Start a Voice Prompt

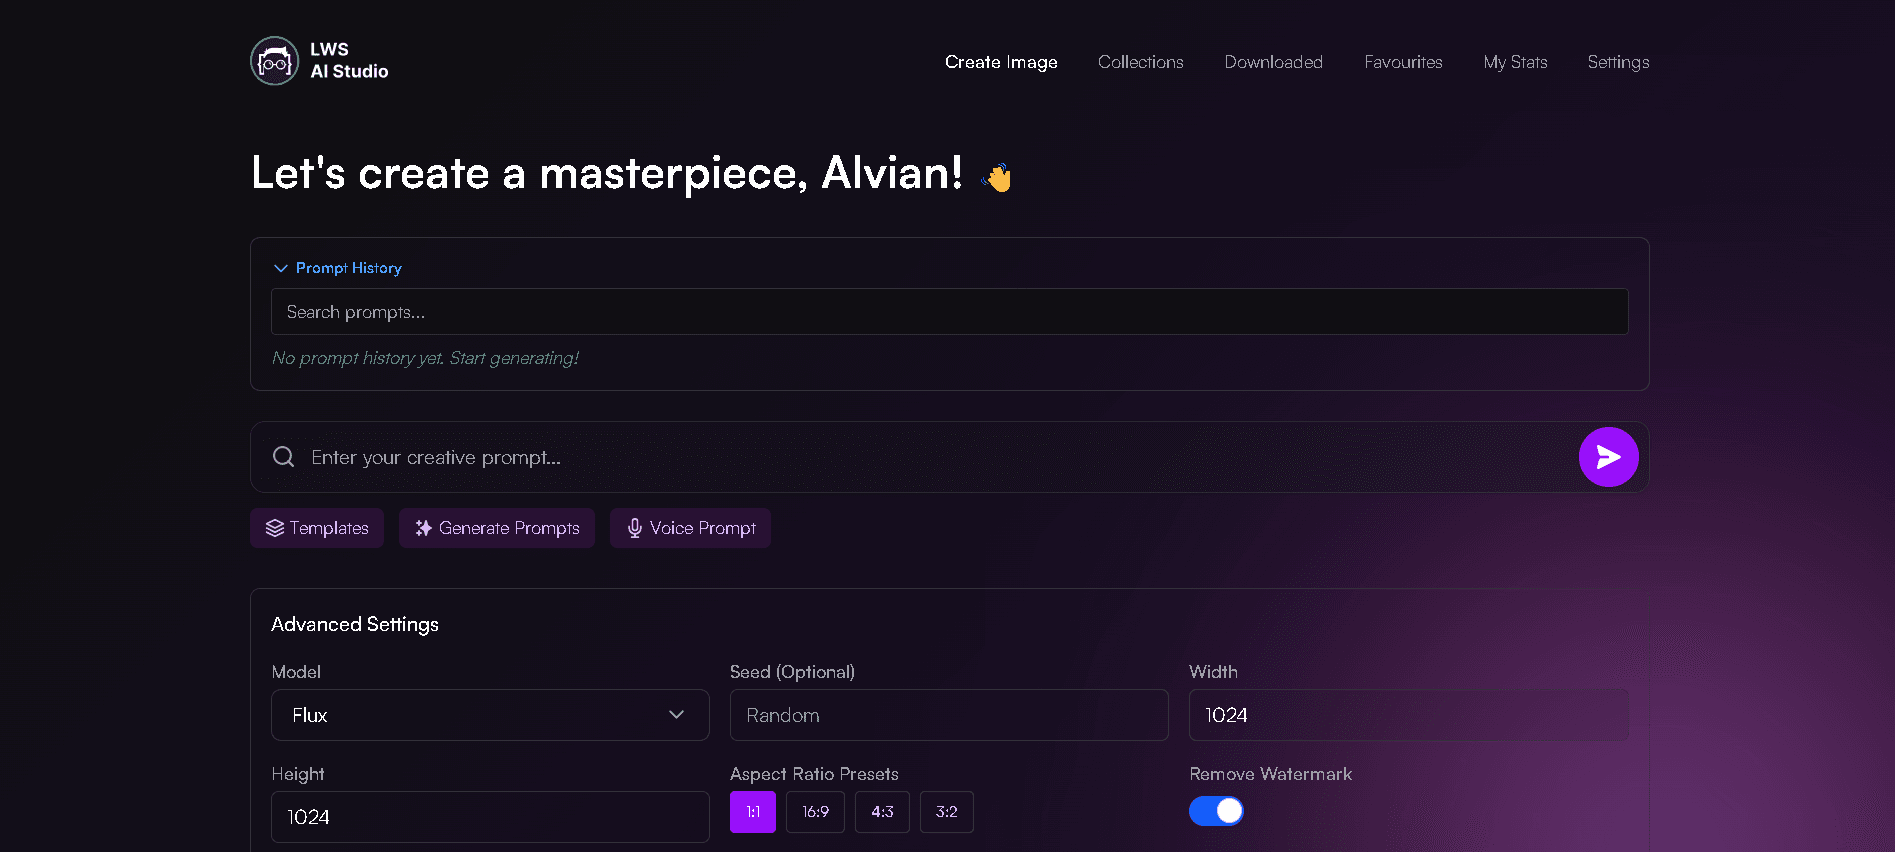[690, 528]
